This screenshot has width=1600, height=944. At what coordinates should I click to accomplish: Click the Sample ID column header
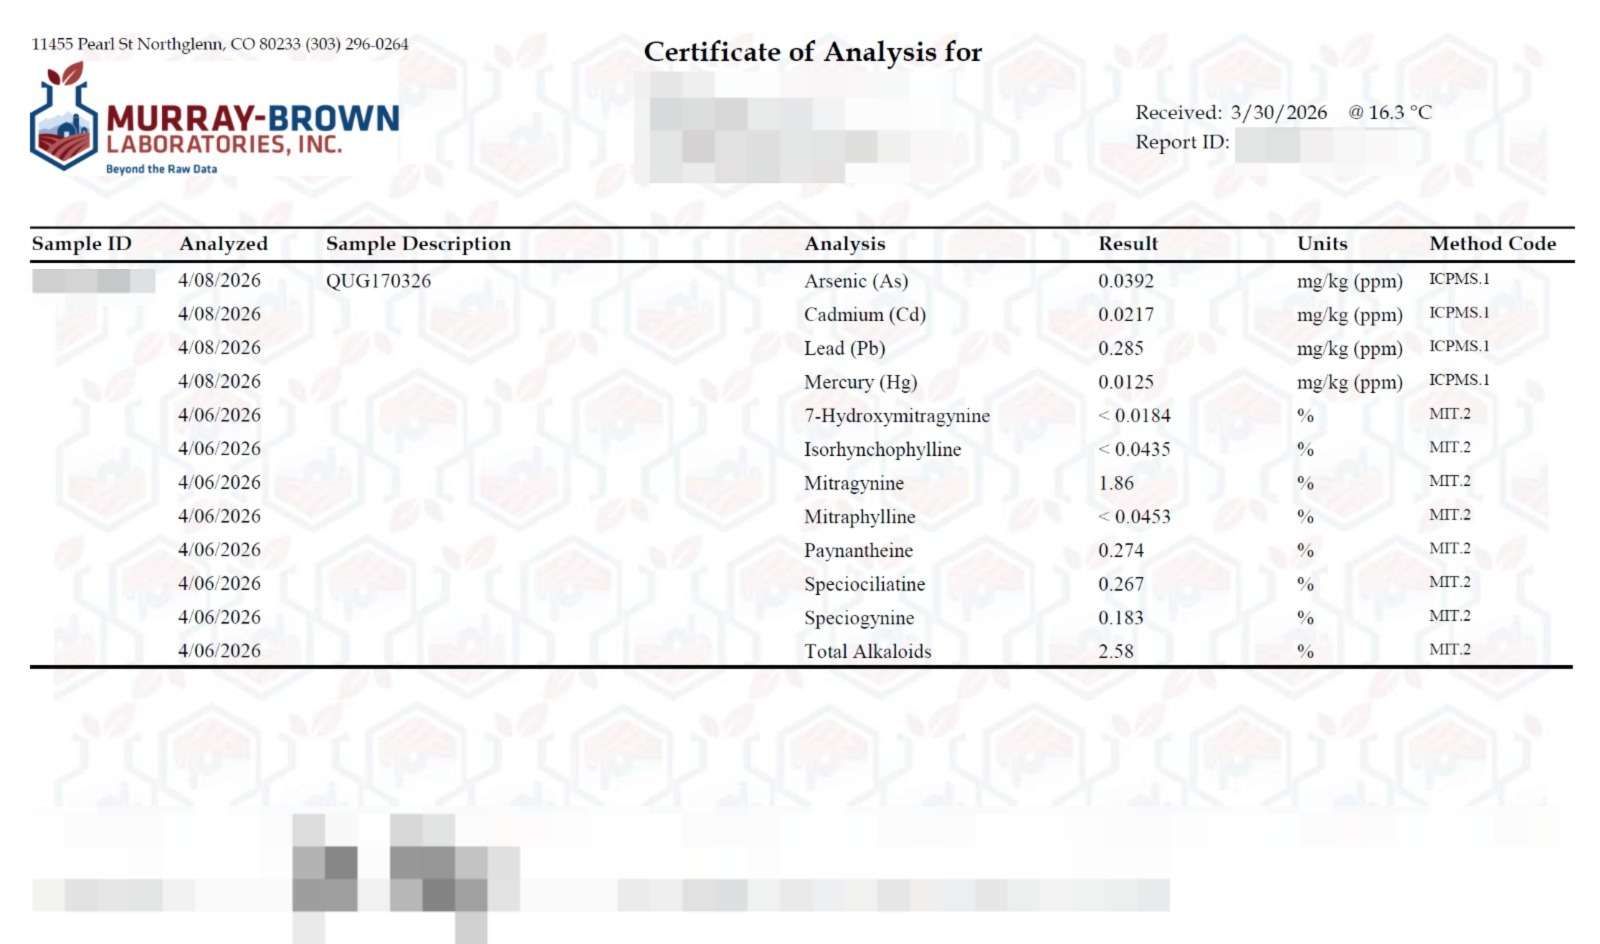tap(82, 244)
